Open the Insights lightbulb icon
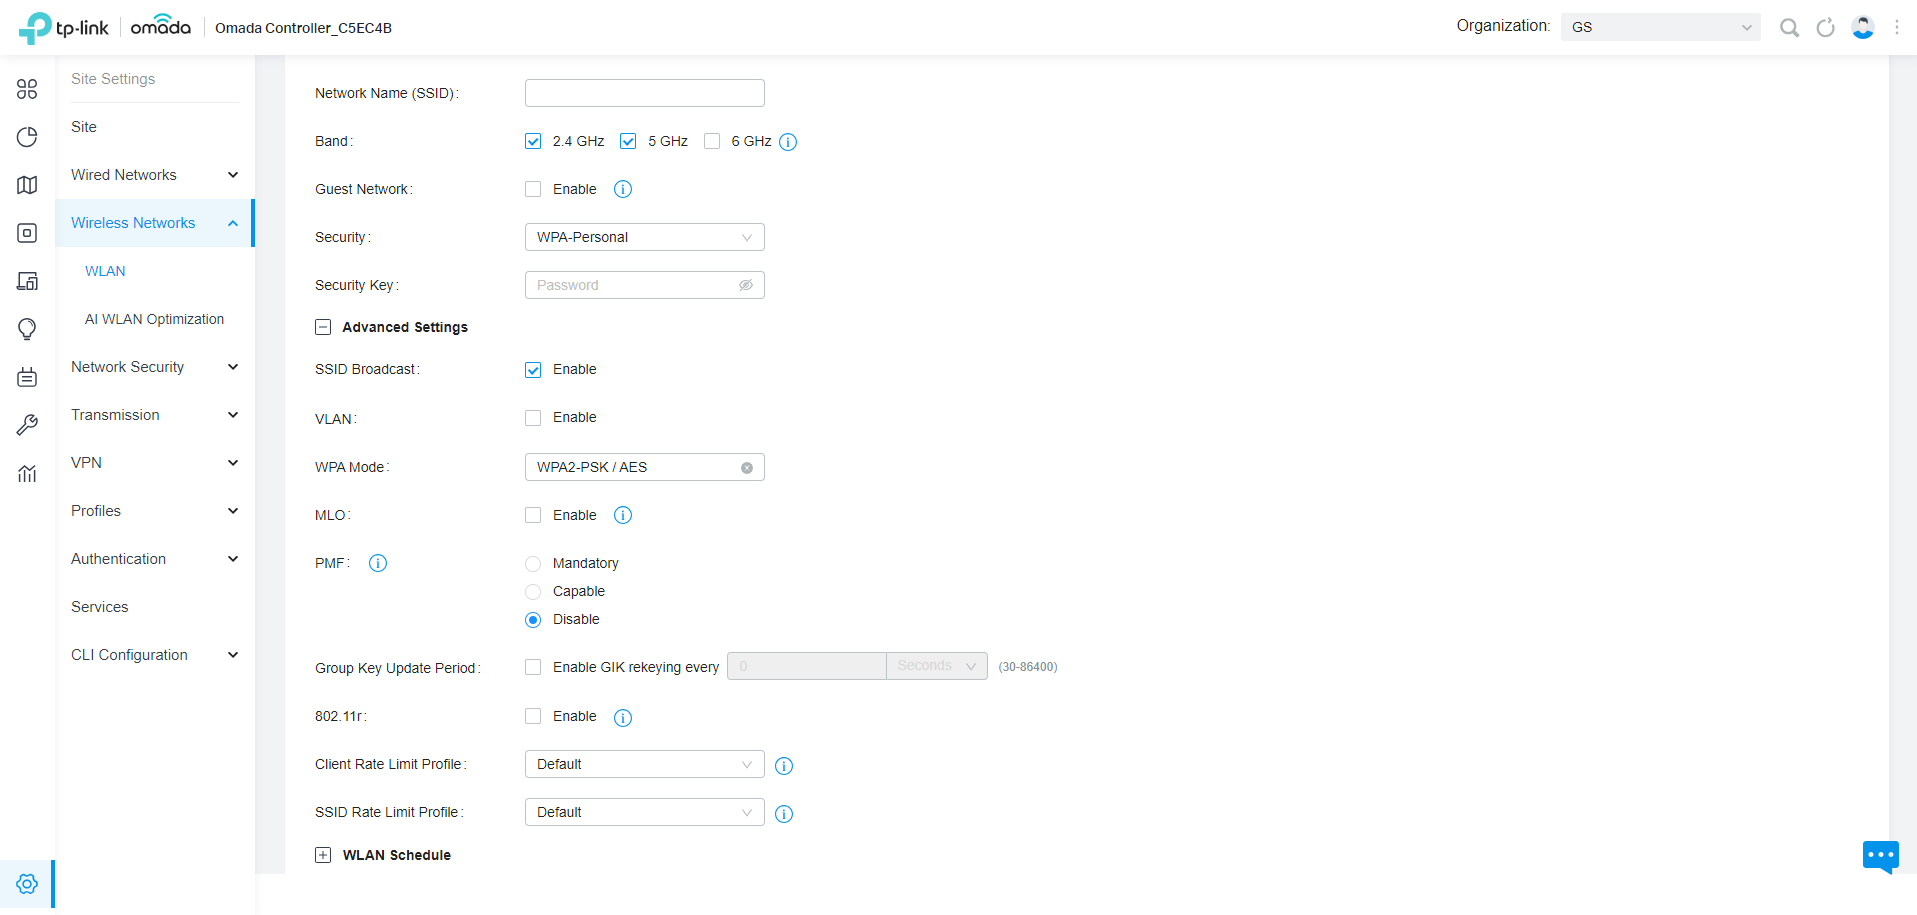1917x915 pixels. click(x=27, y=329)
